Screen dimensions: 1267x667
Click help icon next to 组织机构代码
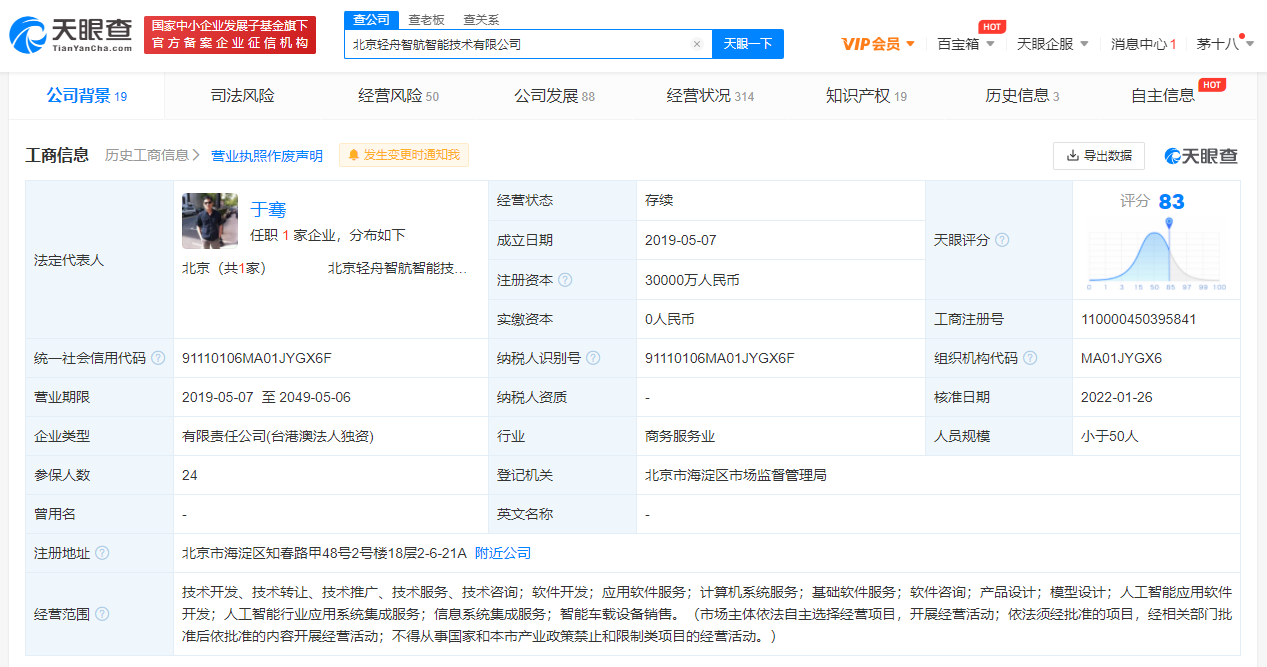pyautogui.click(x=1030, y=358)
